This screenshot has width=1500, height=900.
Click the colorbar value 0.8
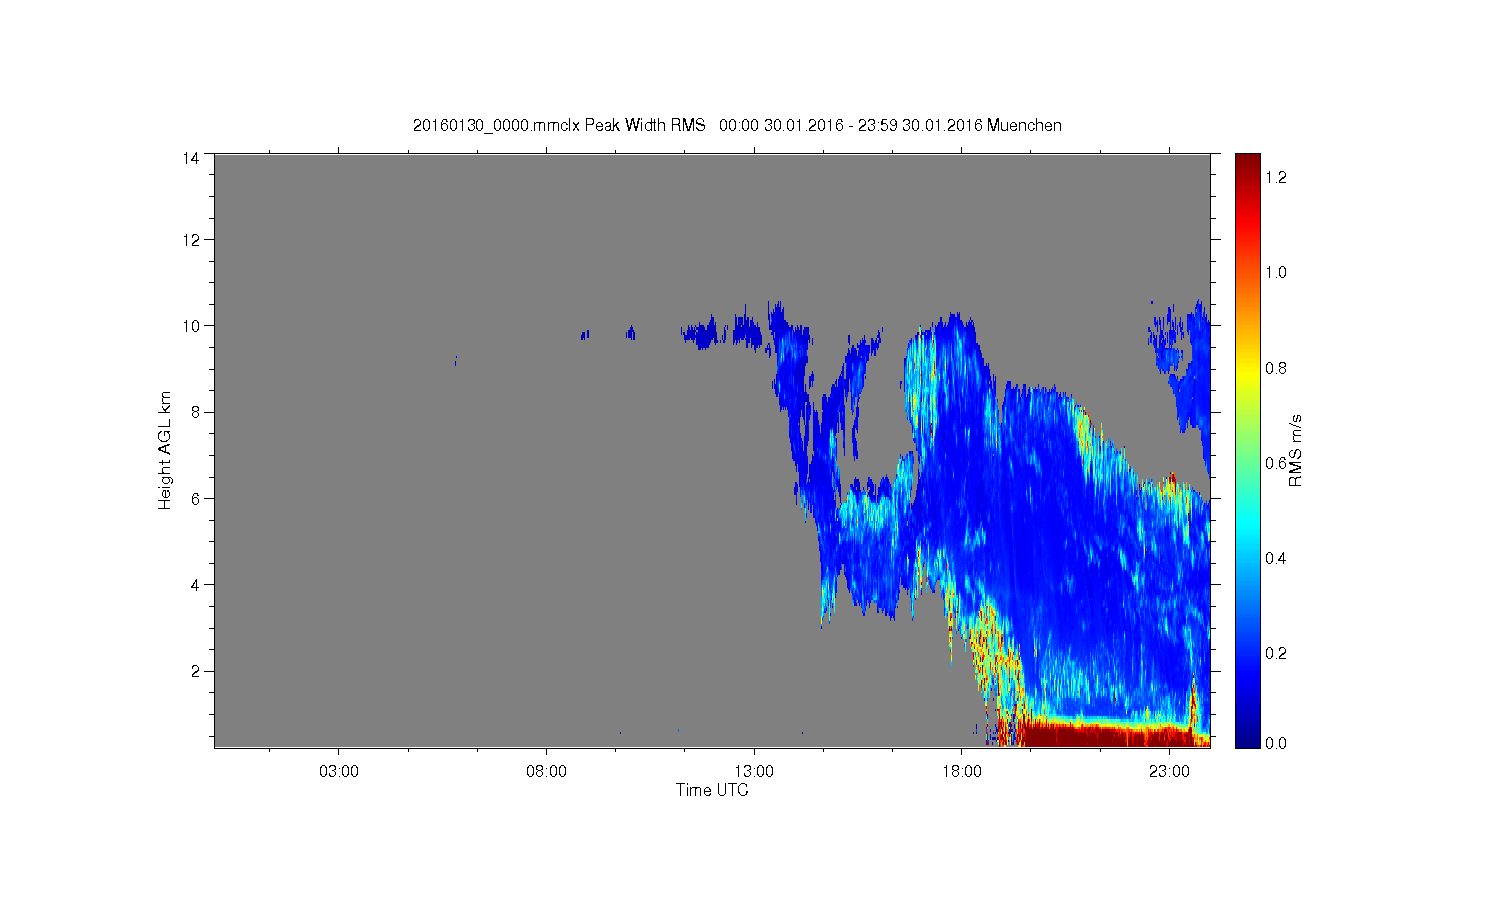pyautogui.click(x=1276, y=368)
